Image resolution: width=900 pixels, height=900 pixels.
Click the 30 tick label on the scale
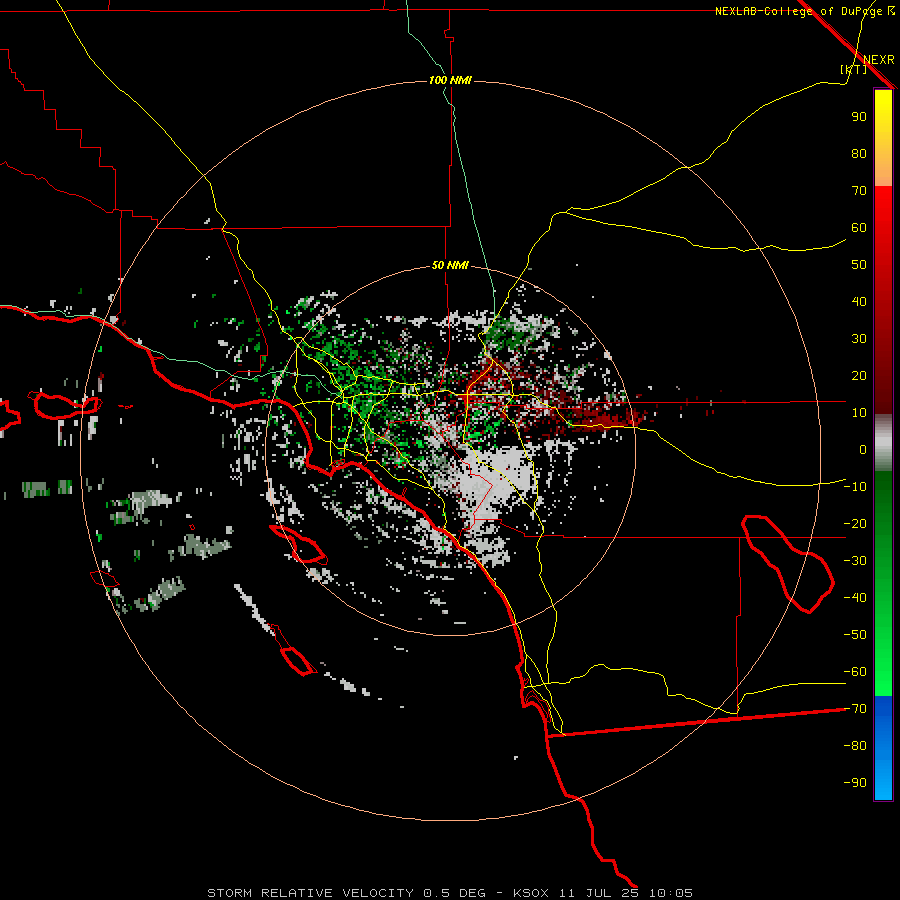tap(859, 339)
